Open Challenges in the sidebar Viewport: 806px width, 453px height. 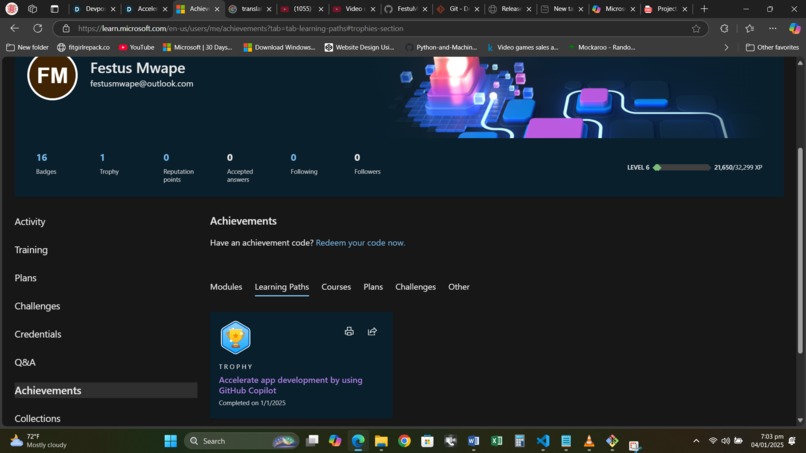point(37,306)
